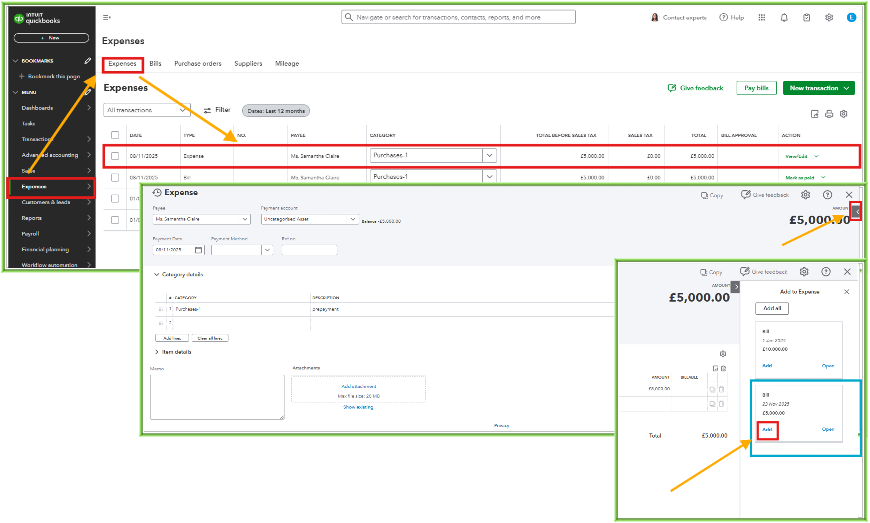Open the notifications bell
Viewport: 870px width, 523px height.
784,17
